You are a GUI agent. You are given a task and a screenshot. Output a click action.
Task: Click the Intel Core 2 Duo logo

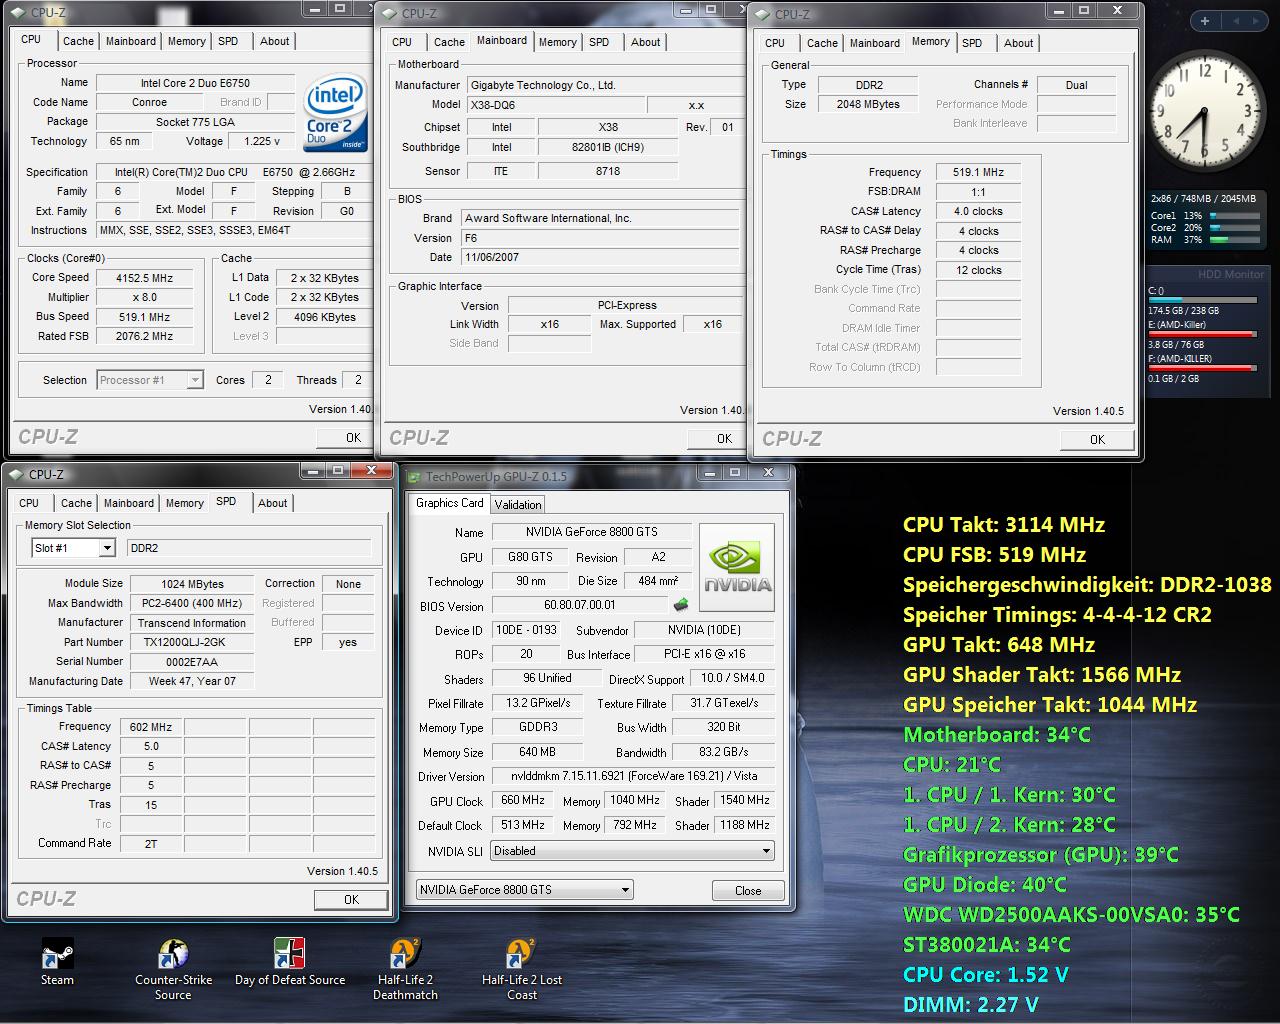[x=336, y=111]
